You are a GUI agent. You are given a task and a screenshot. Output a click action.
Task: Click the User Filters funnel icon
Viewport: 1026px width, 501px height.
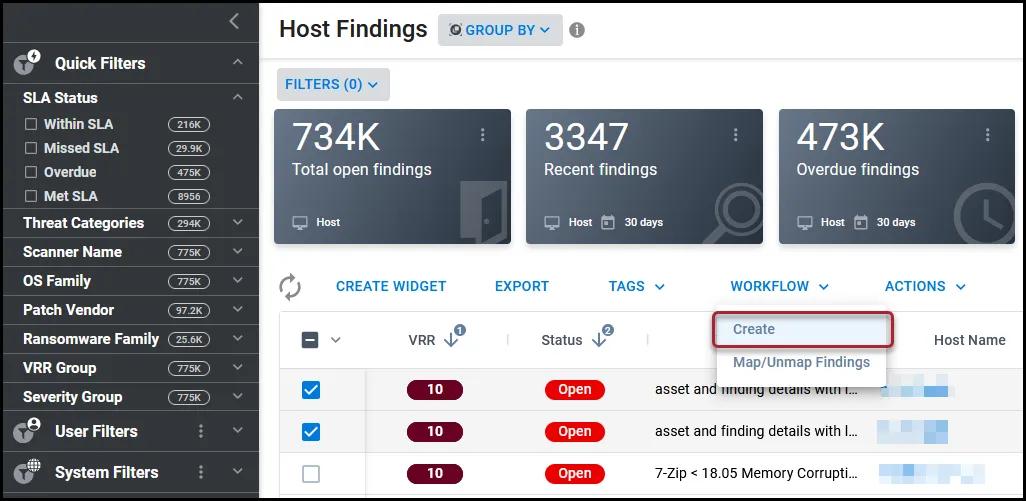[x=27, y=430]
